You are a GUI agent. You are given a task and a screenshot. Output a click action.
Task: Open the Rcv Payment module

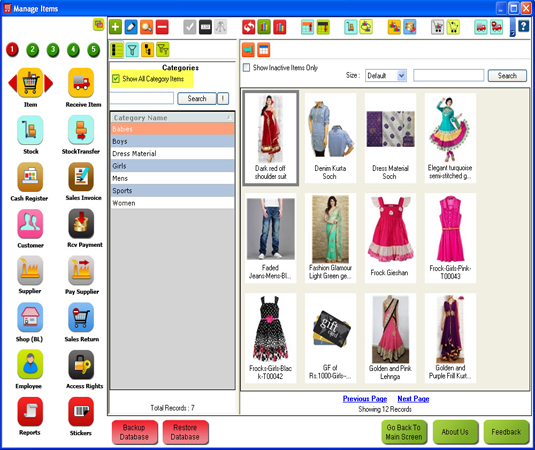[x=81, y=224]
